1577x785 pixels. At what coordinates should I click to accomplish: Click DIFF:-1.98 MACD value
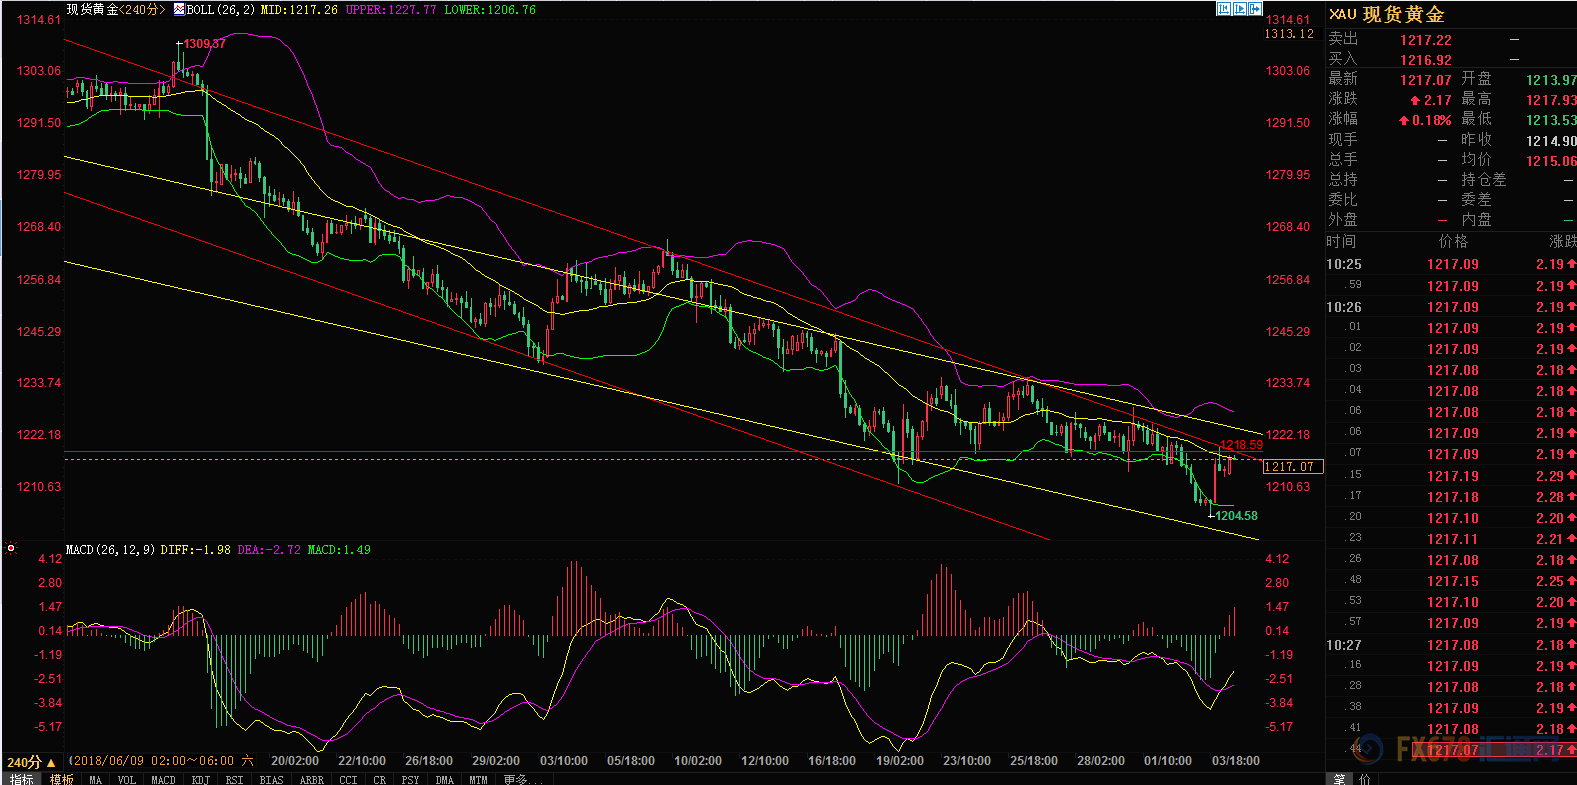[195, 550]
